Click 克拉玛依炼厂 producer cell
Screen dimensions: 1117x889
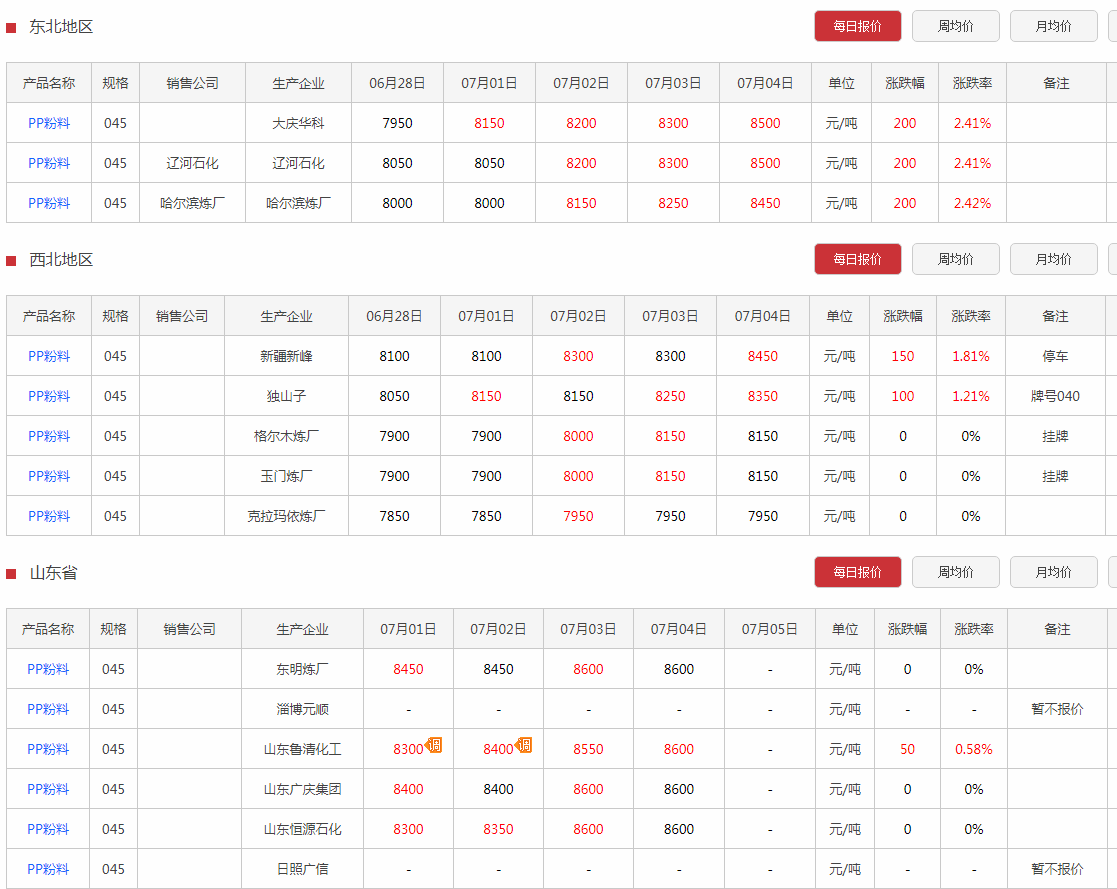pos(286,516)
